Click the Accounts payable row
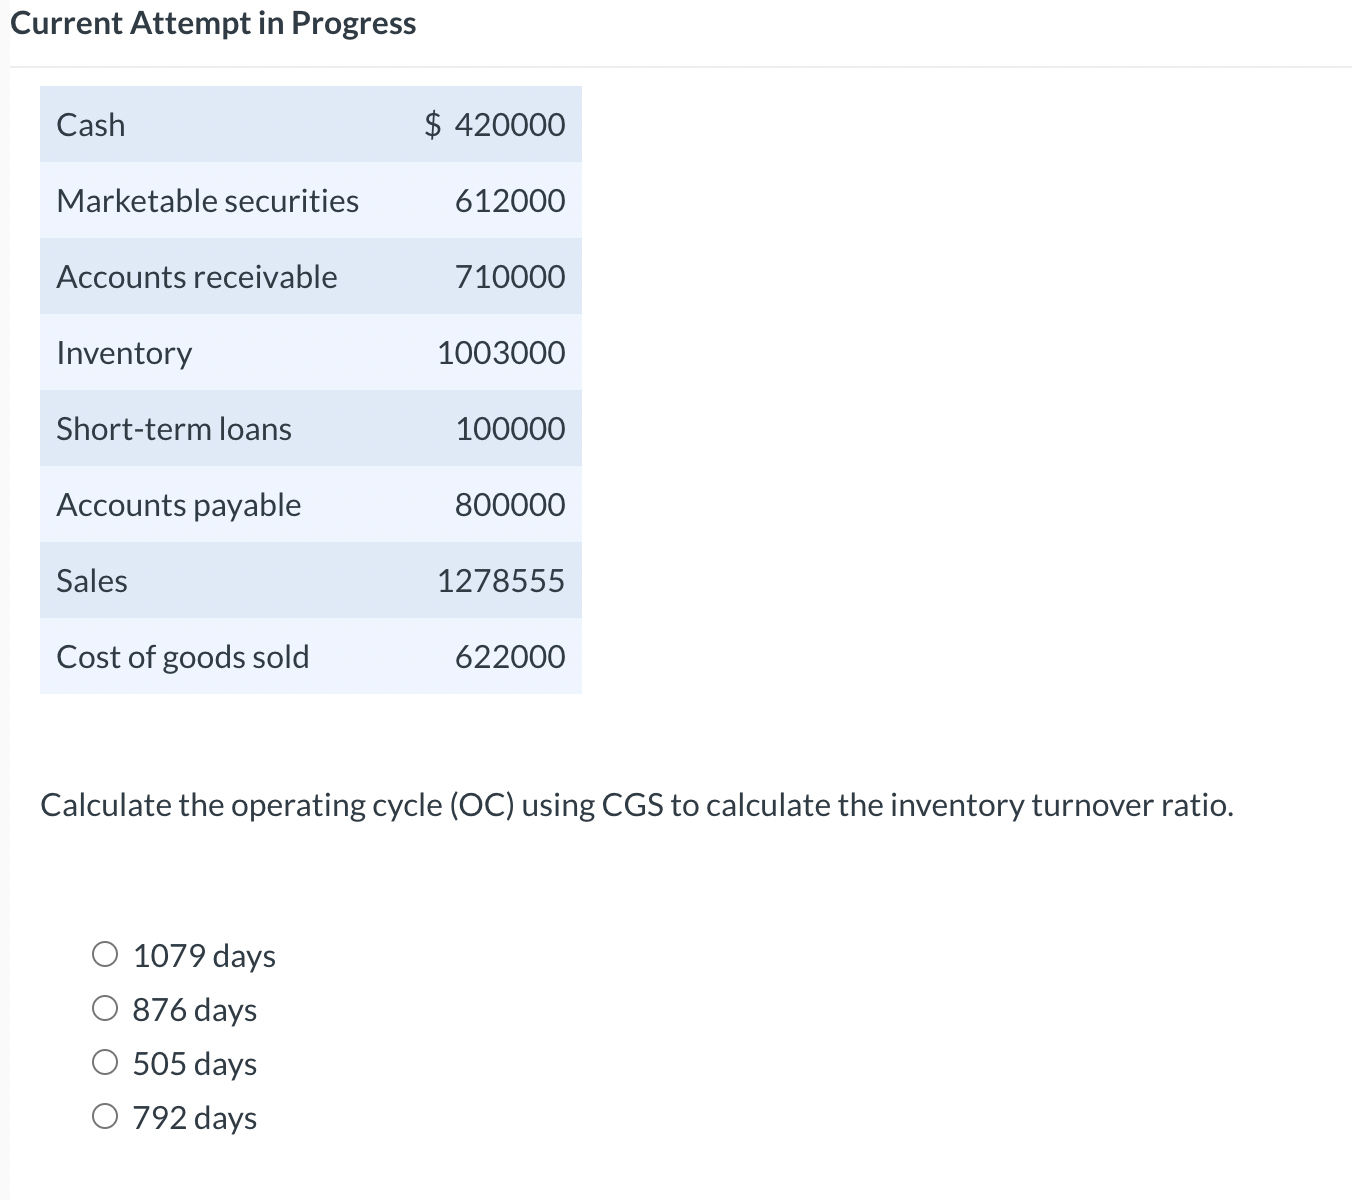The width and height of the screenshot is (1352, 1200). 178,504
